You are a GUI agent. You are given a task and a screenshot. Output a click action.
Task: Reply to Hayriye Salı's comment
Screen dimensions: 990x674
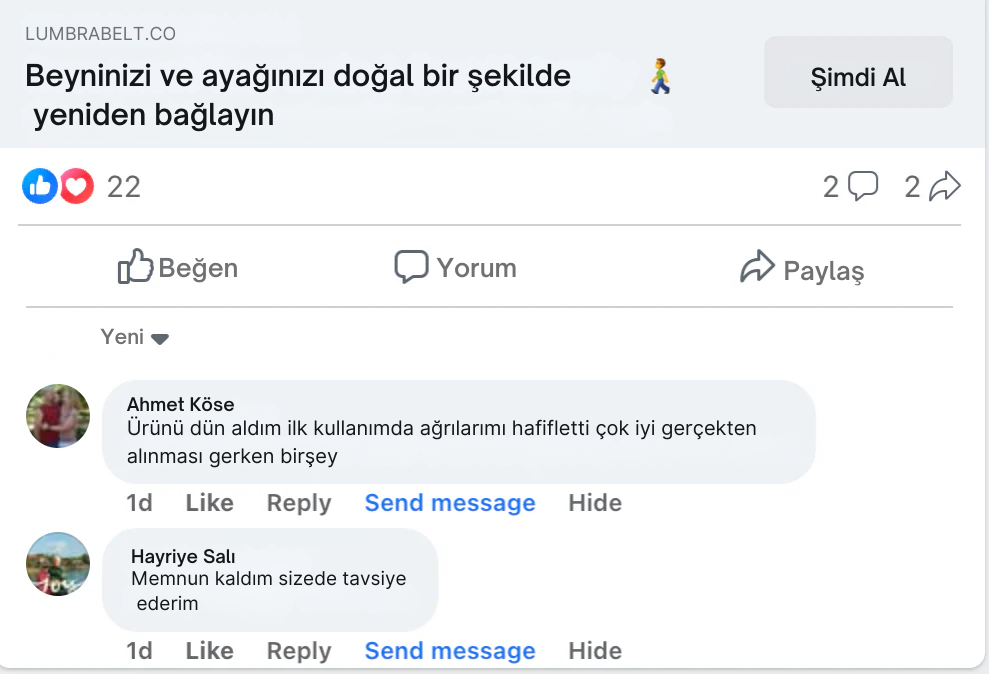(298, 651)
